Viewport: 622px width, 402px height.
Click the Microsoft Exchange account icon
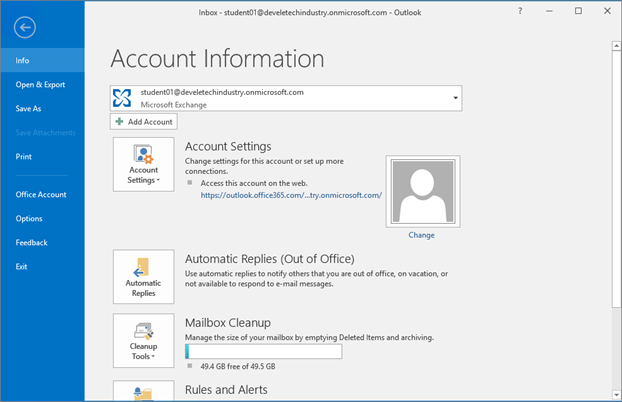coord(123,98)
